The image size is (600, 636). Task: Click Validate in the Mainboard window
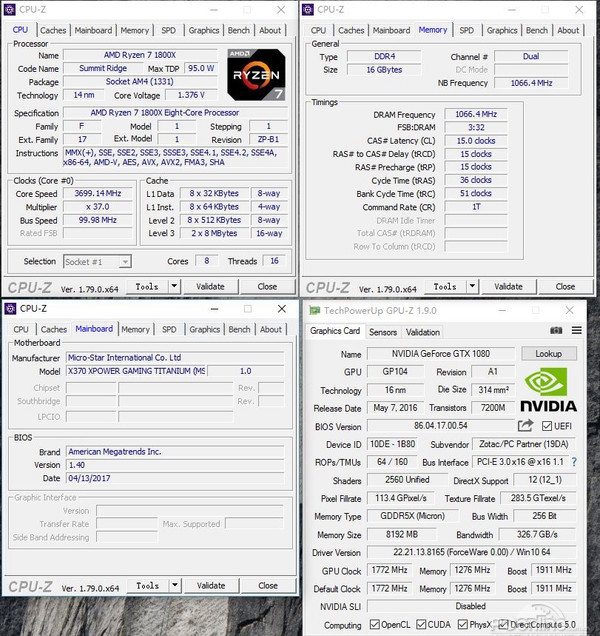pos(211,585)
